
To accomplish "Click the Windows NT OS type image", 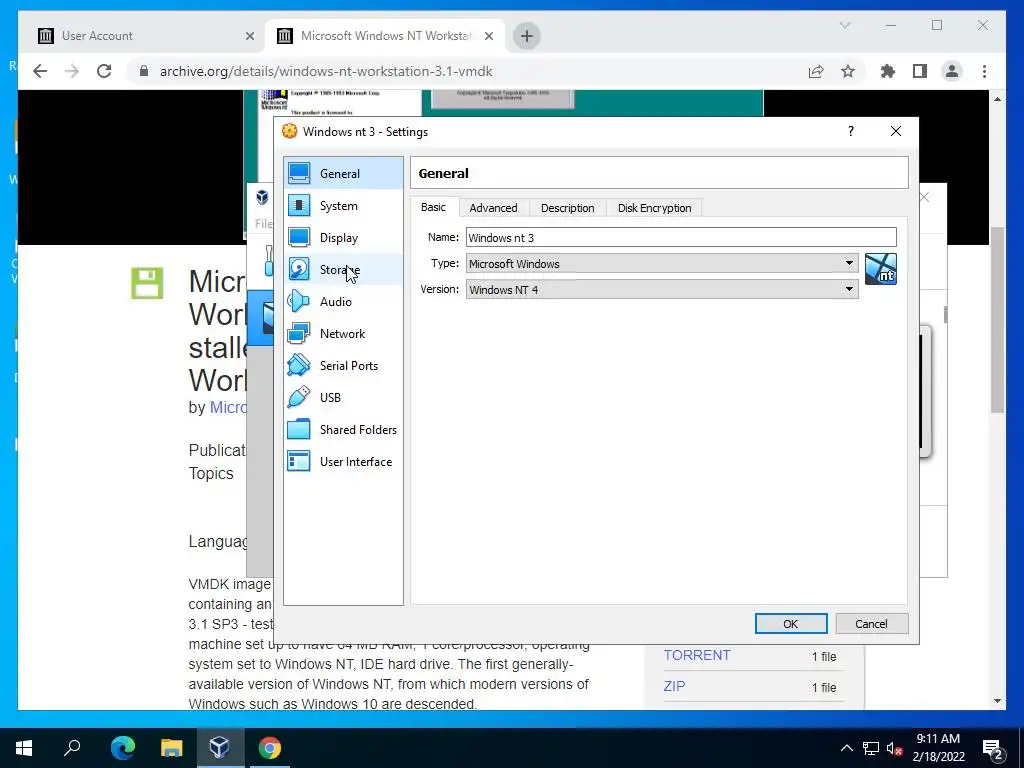I will (880, 269).
